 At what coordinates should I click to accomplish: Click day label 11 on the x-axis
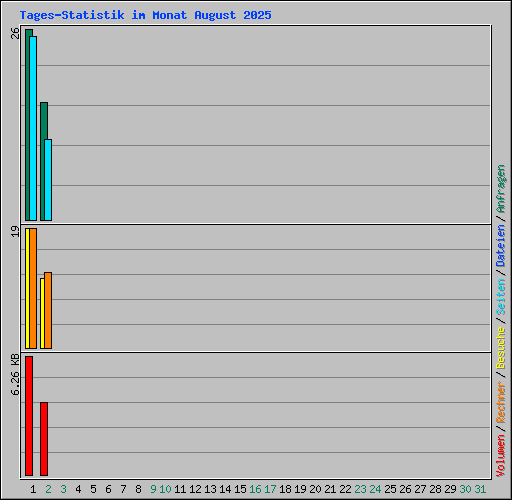pyautogui.click(x=180, y=489)
